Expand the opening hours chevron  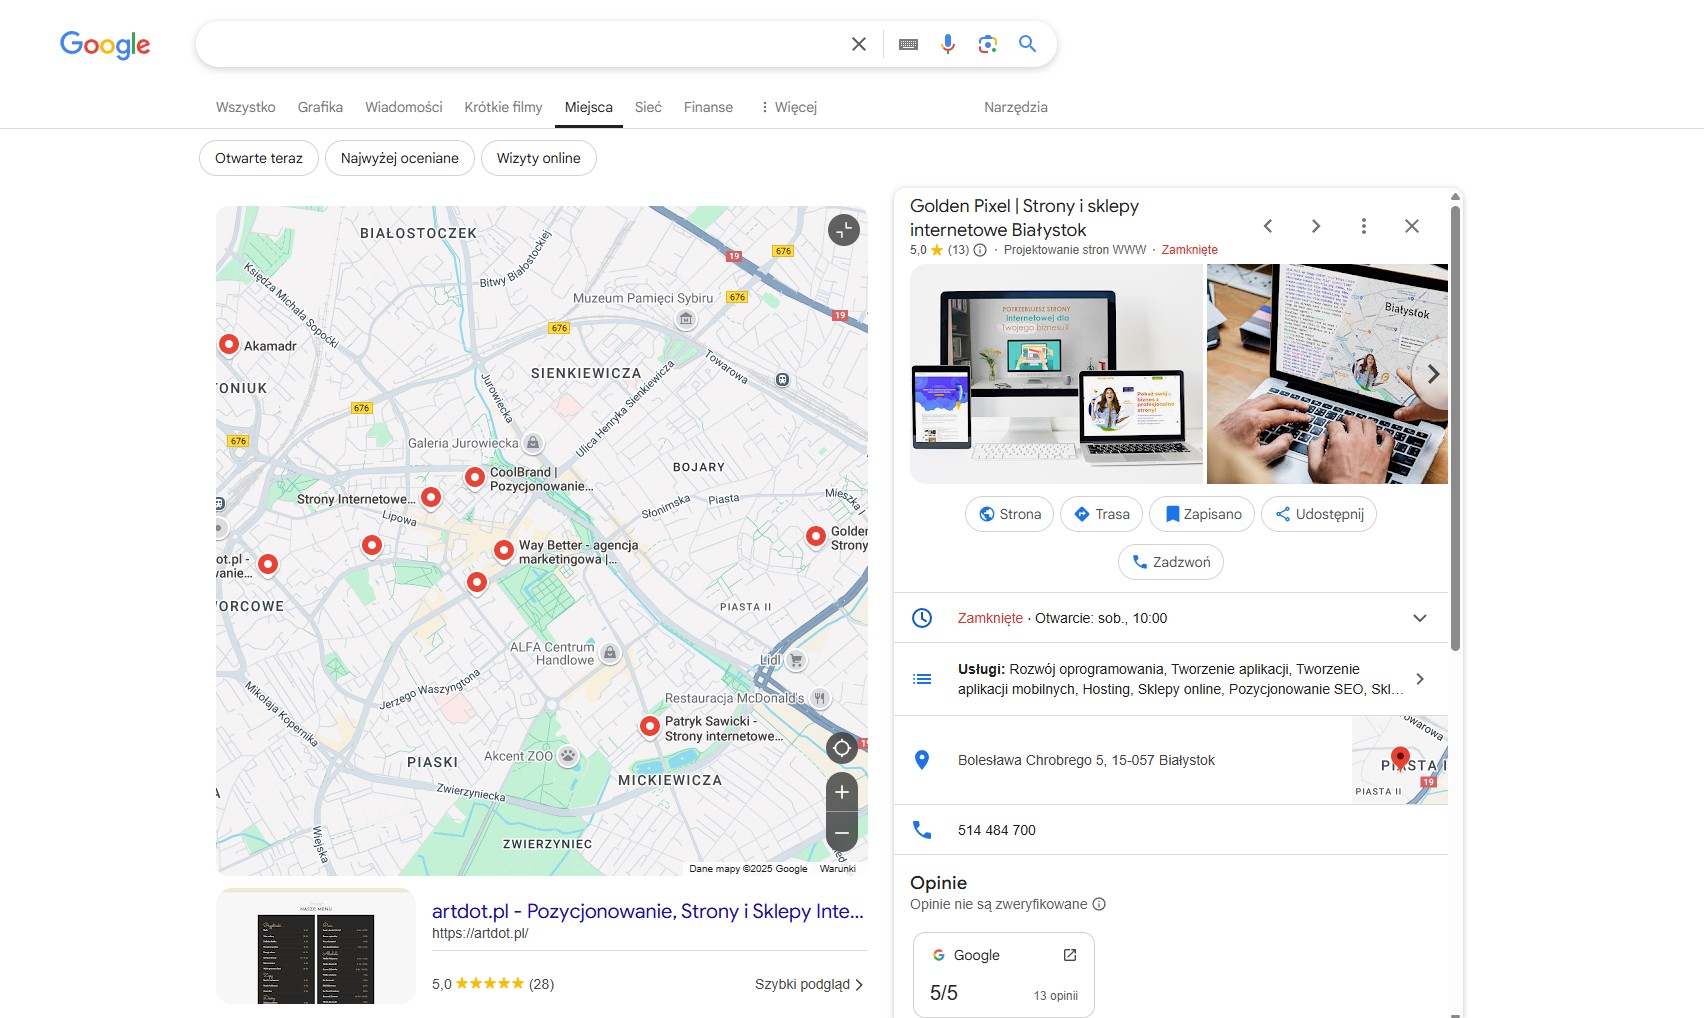pos(1419,618)
